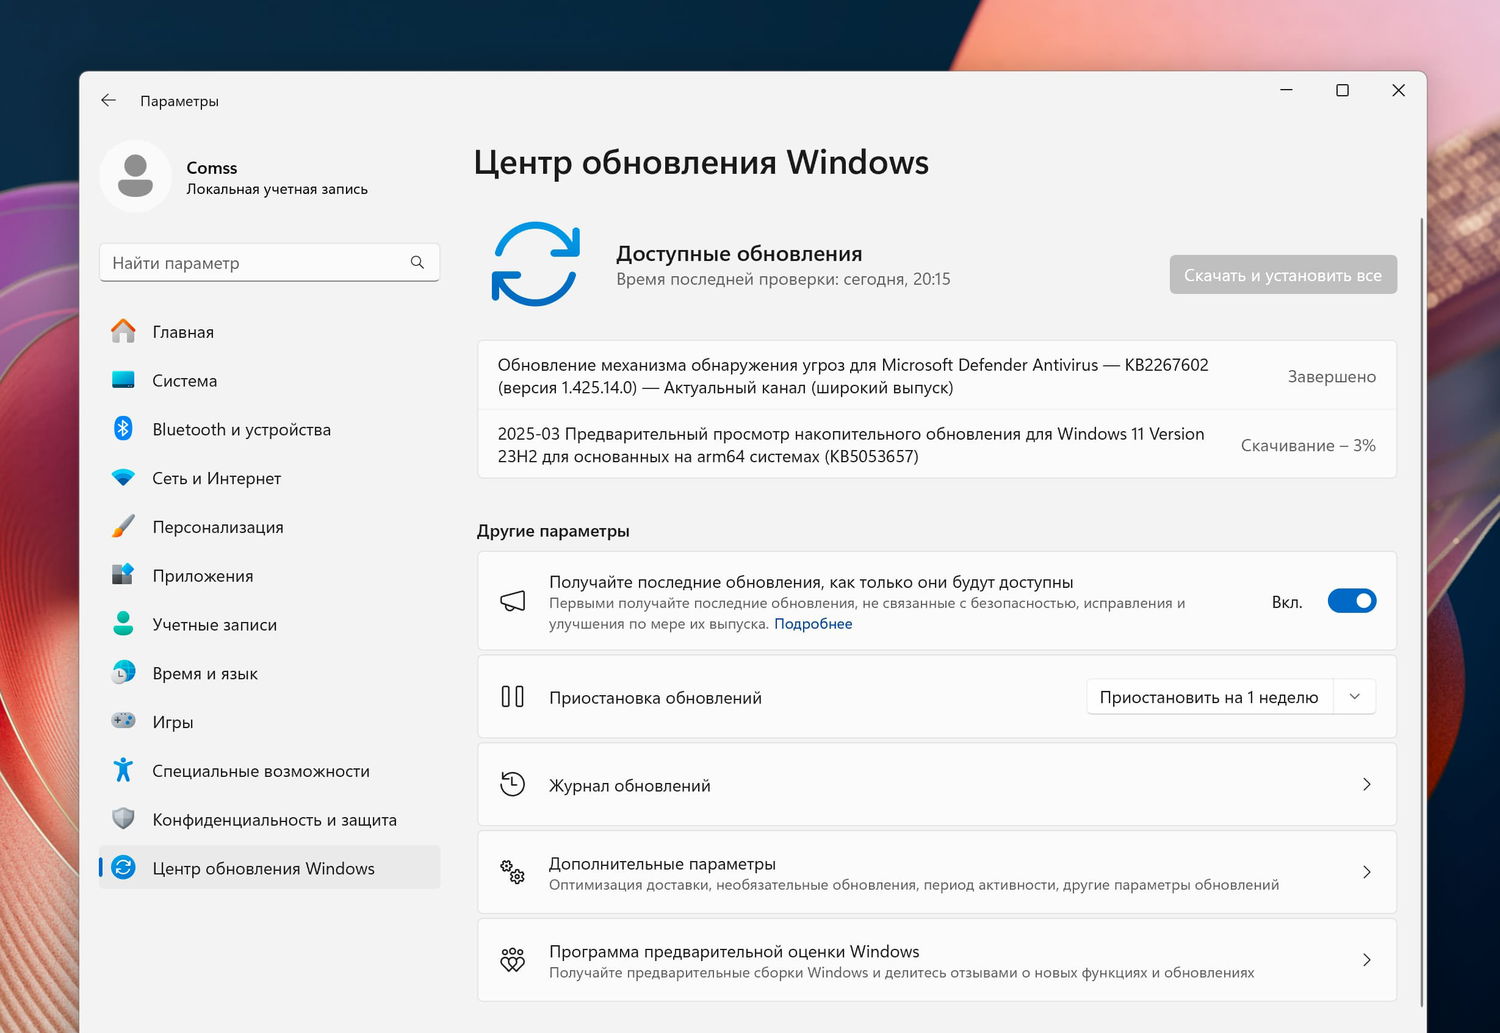1500x1033 pixels.
Task: Click the Локальная учетная запись label
Action: 277,189
